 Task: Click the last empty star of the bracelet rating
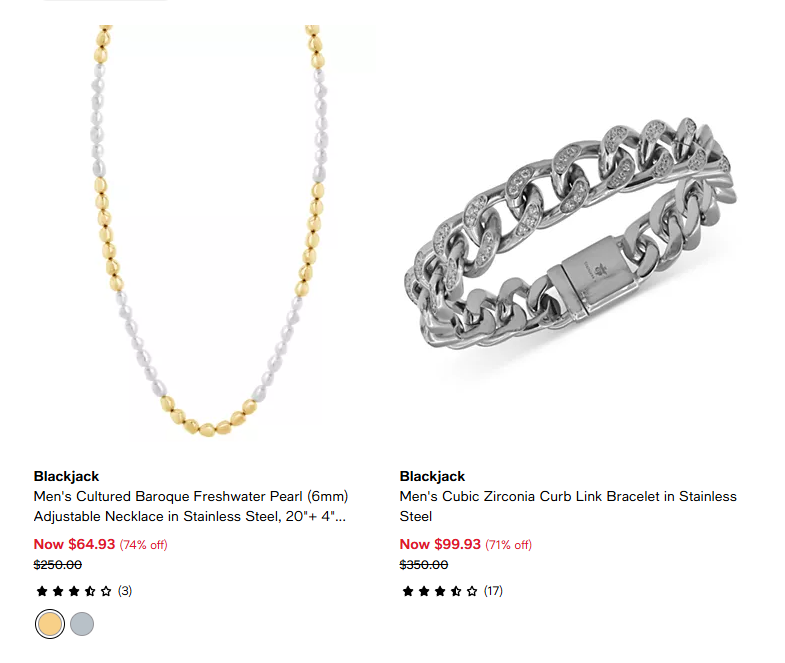[472, 591]
